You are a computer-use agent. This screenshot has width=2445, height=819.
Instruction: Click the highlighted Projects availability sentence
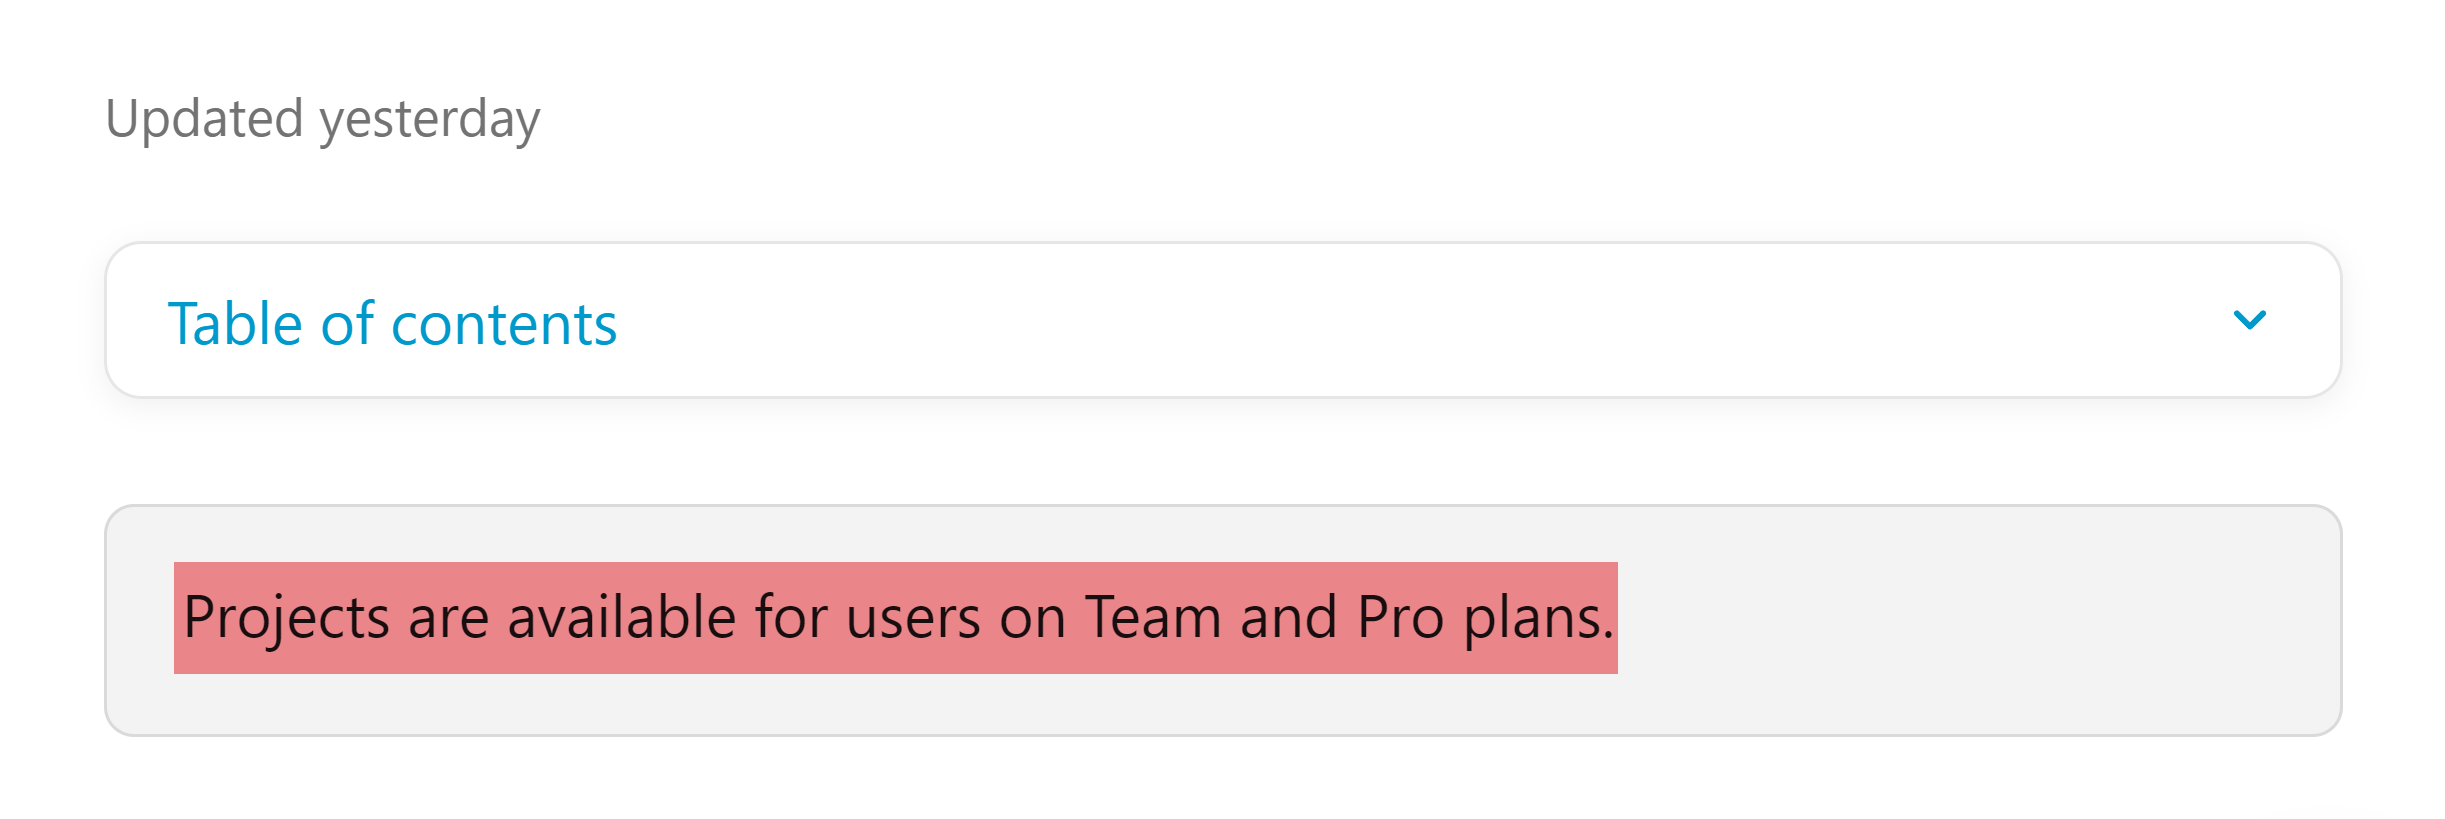(x=896, y=617)
